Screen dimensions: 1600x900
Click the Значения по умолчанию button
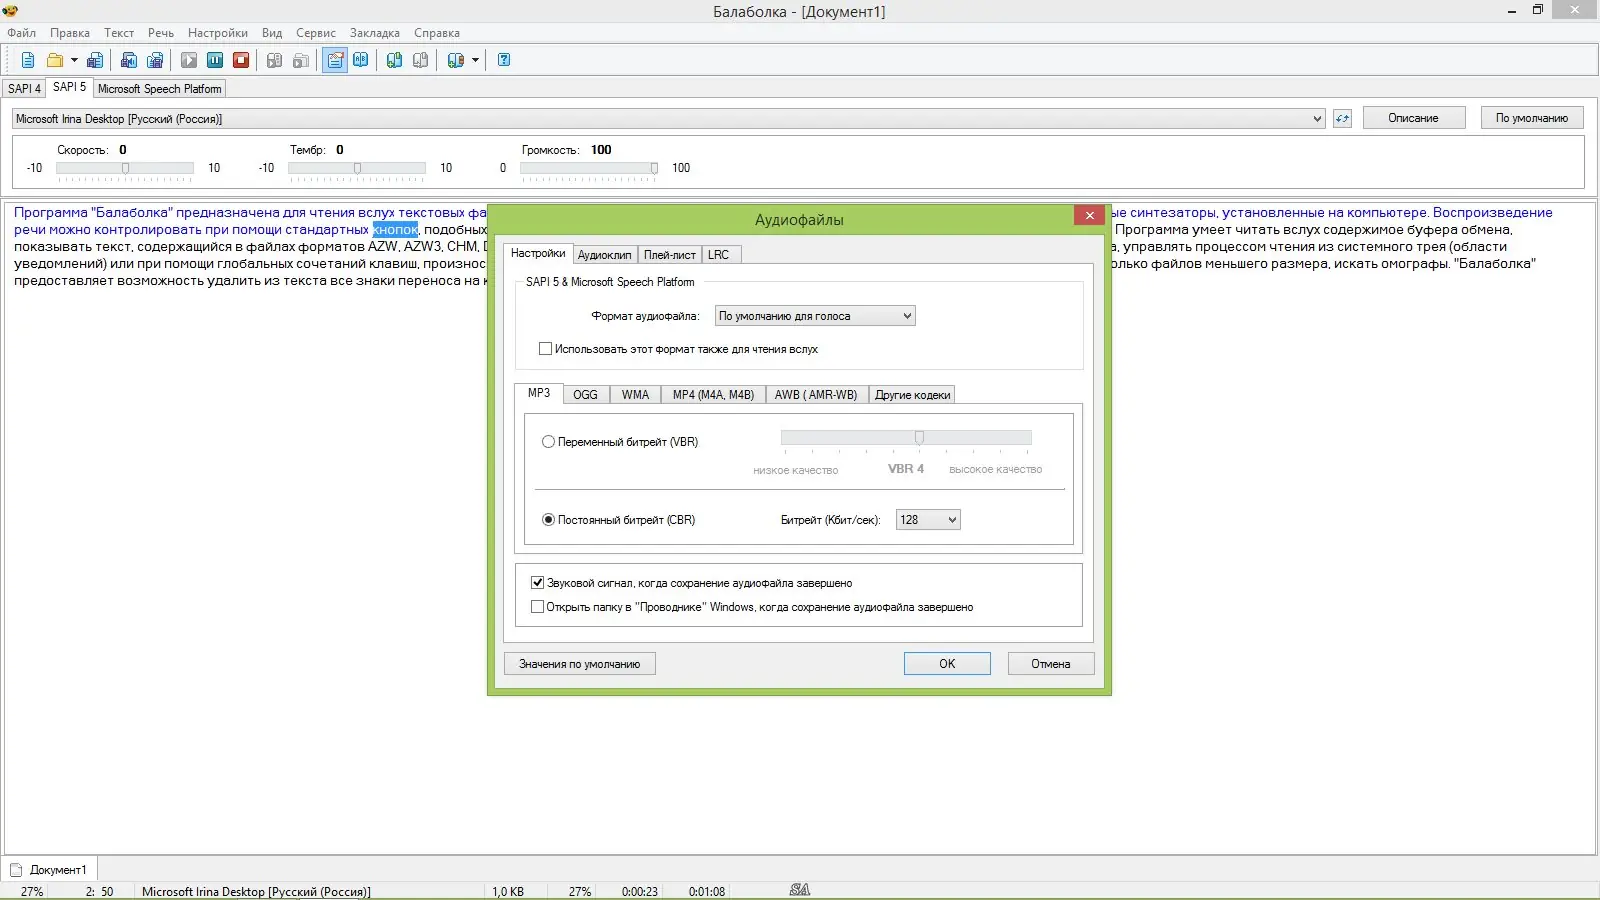coord(580,664)
